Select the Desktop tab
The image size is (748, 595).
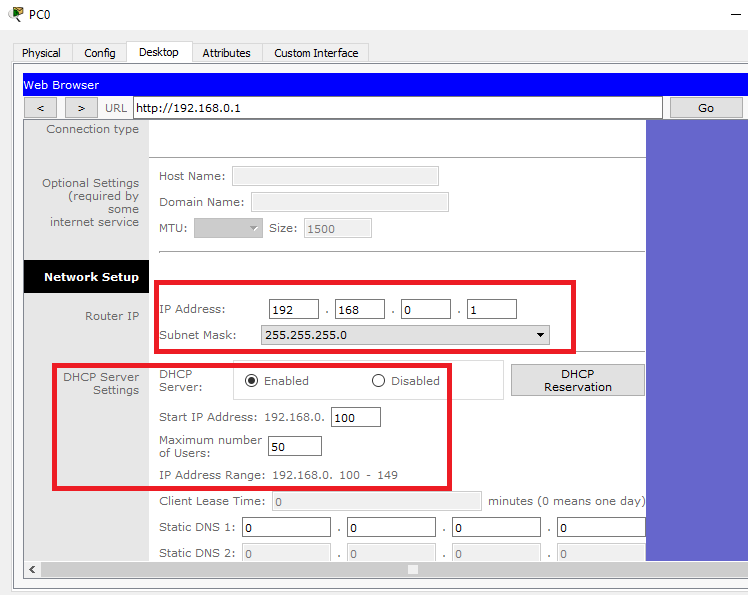(159, 52)
